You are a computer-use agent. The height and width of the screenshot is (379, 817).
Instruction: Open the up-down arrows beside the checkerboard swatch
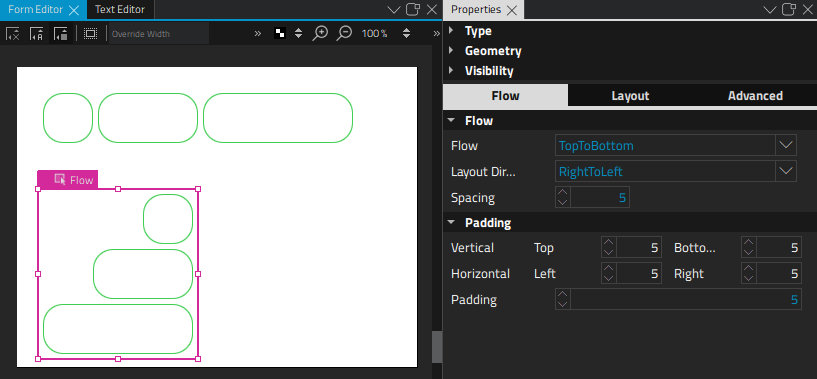pos(299,33)
